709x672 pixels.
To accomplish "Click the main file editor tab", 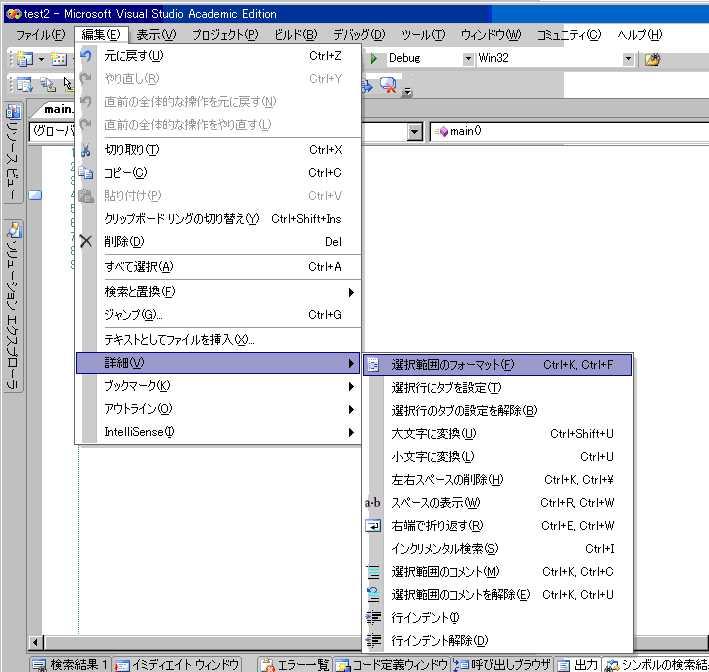I will 57,109.
